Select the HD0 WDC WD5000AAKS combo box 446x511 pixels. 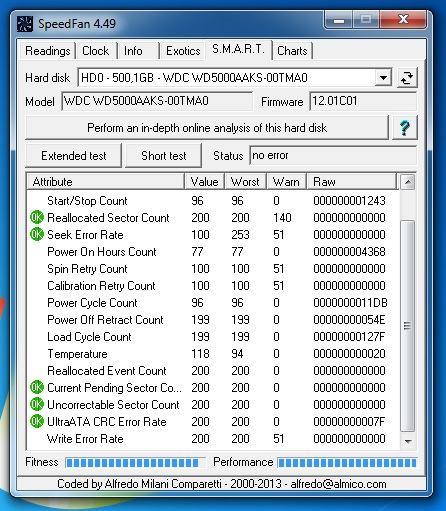(x=234, y=78)
